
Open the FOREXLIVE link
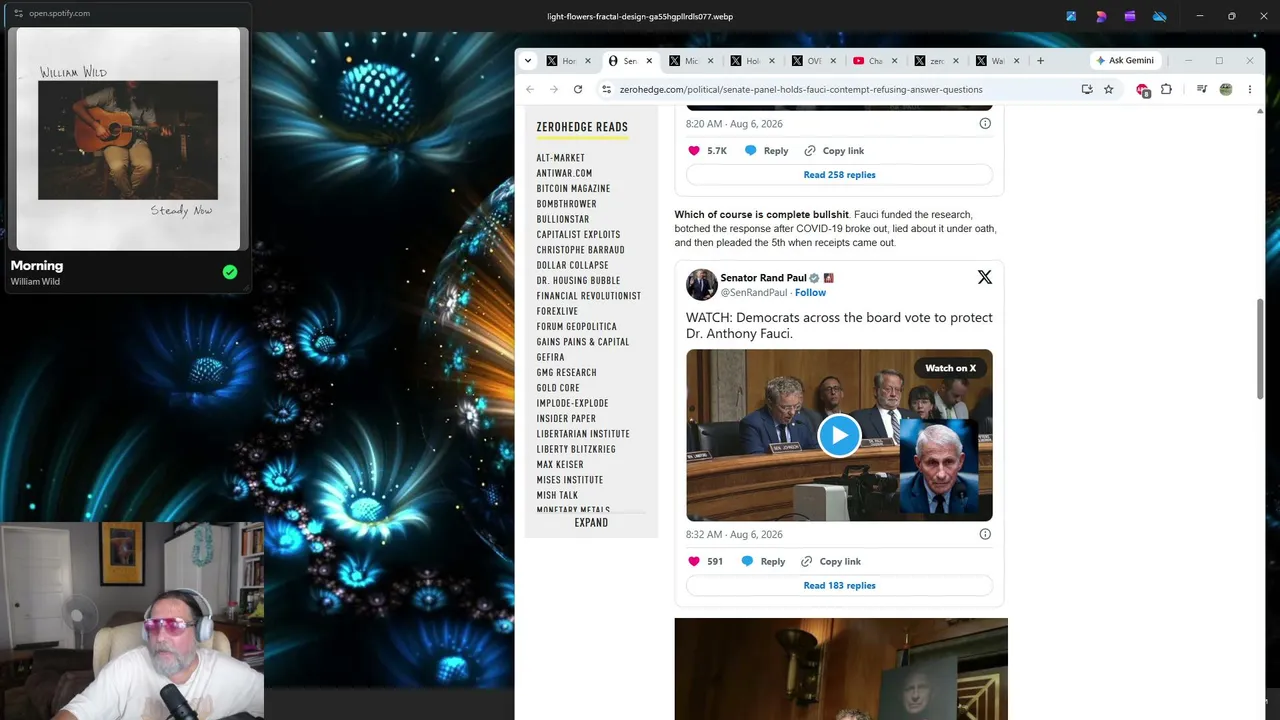pyautogui.click(x=557, y=312)
